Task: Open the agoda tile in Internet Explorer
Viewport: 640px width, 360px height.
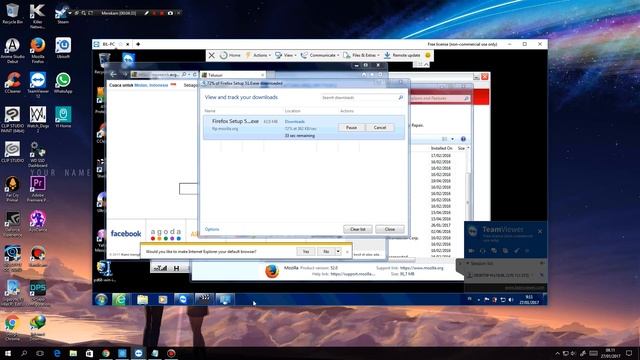Action: (166, 234)
